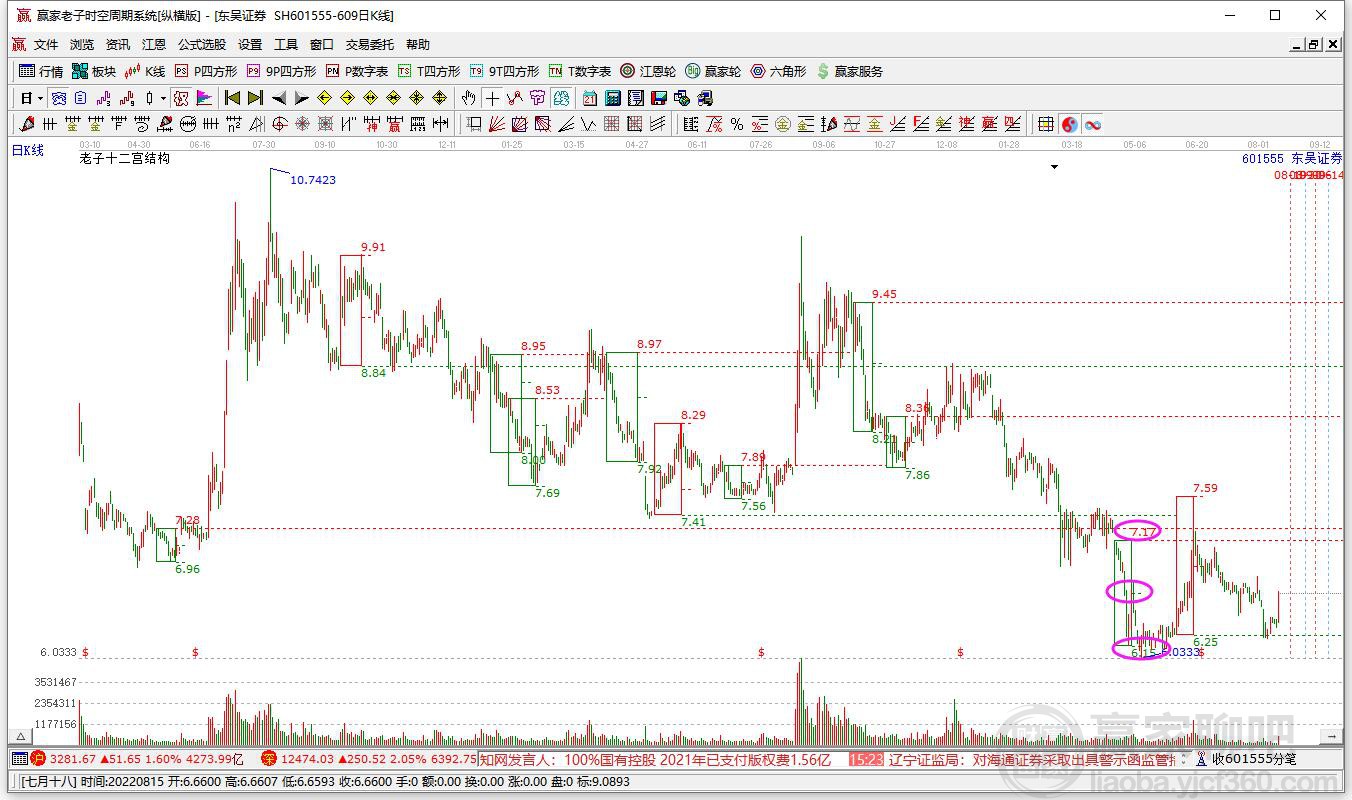Toggle the colored flag indicator button
The width and height of the screenshot is (1352, 800).
point(204,98)
